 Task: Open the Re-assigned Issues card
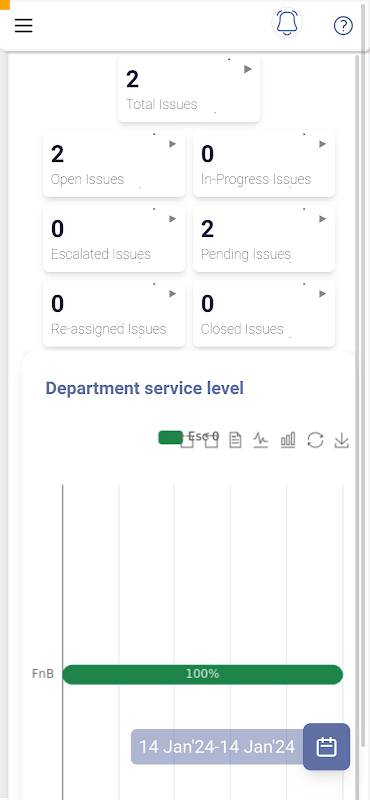click(114, 313)
